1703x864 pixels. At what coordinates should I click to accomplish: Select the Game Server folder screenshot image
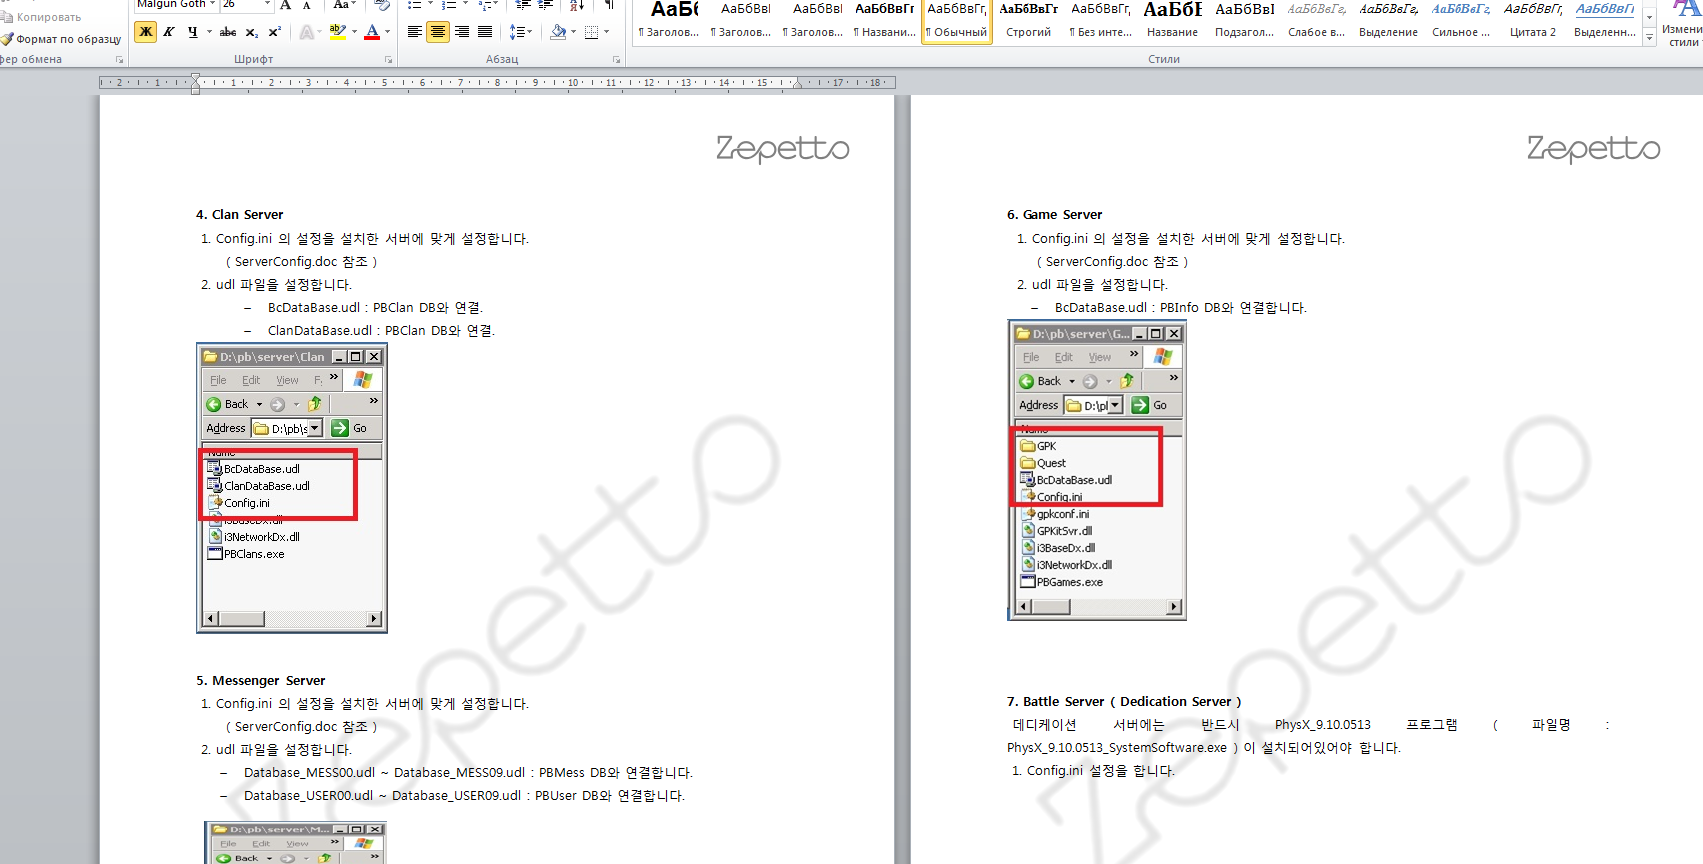[1097, 470]
